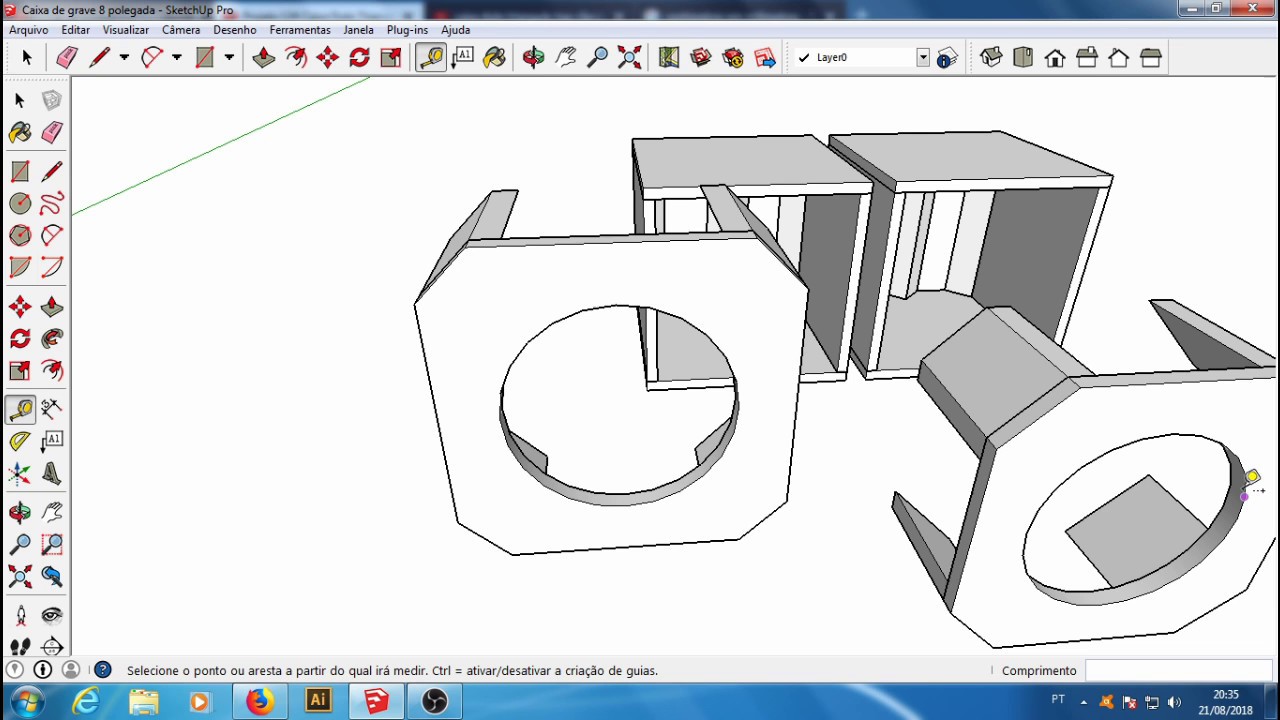Activate the Protractor tool in left palette
This screenshot has width=1280, height=720.
[20, 441]
